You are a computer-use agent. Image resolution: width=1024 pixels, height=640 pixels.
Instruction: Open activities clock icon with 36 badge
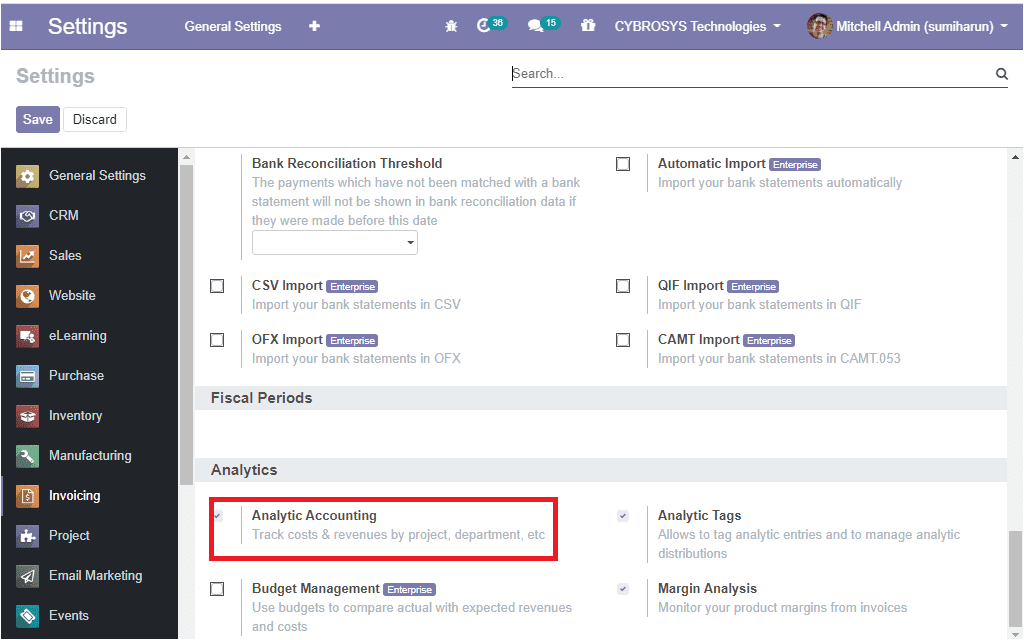point(483,25)
